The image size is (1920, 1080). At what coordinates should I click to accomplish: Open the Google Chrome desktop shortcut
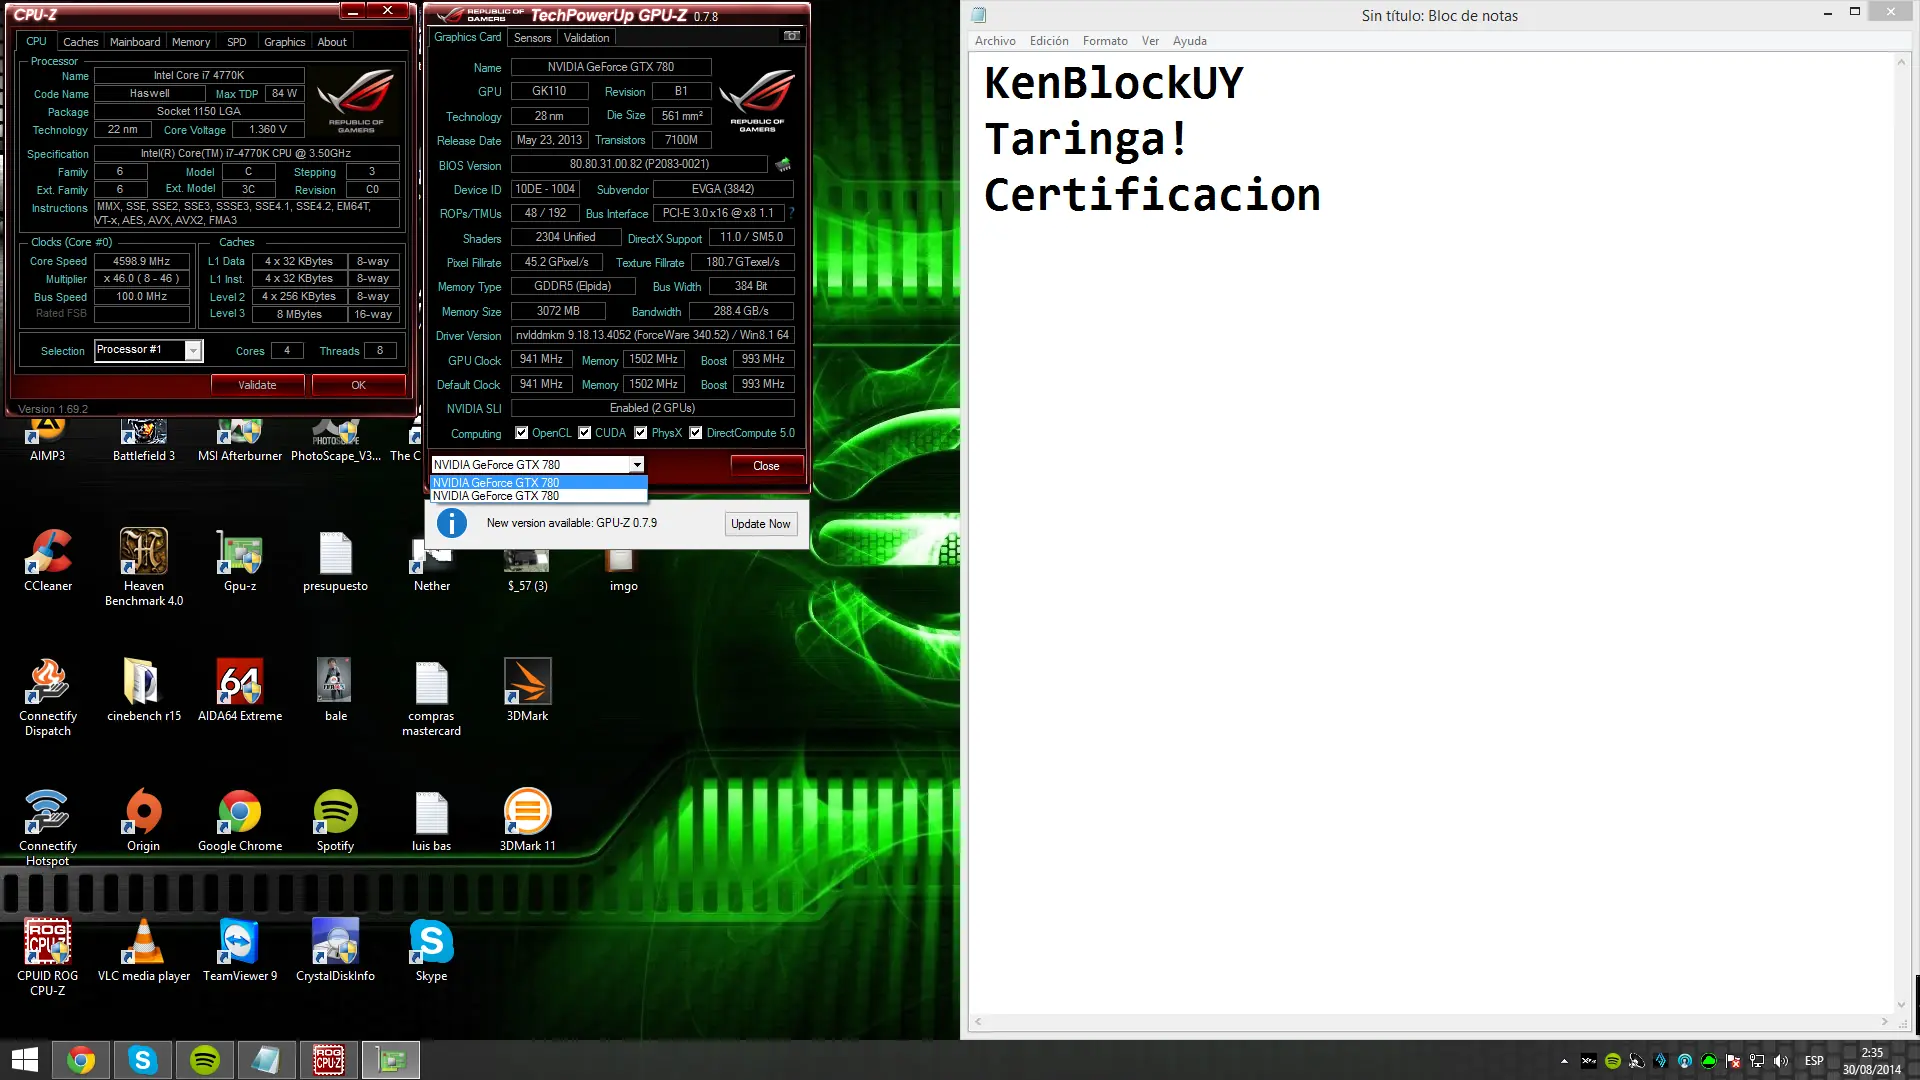[x=240, y=820]
